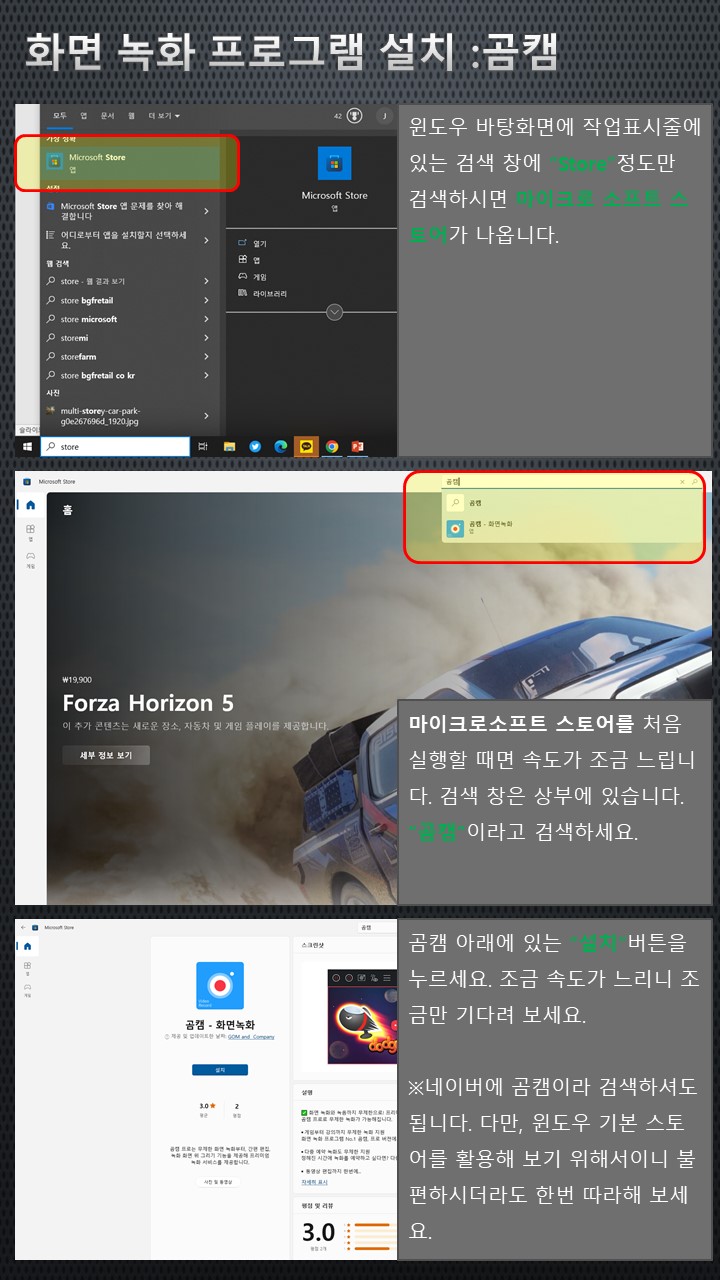Open Gaming in the 곰캠 page sidebar
Image resolution: width=720 pixels, height=1280 pixels.
point(27,990)
